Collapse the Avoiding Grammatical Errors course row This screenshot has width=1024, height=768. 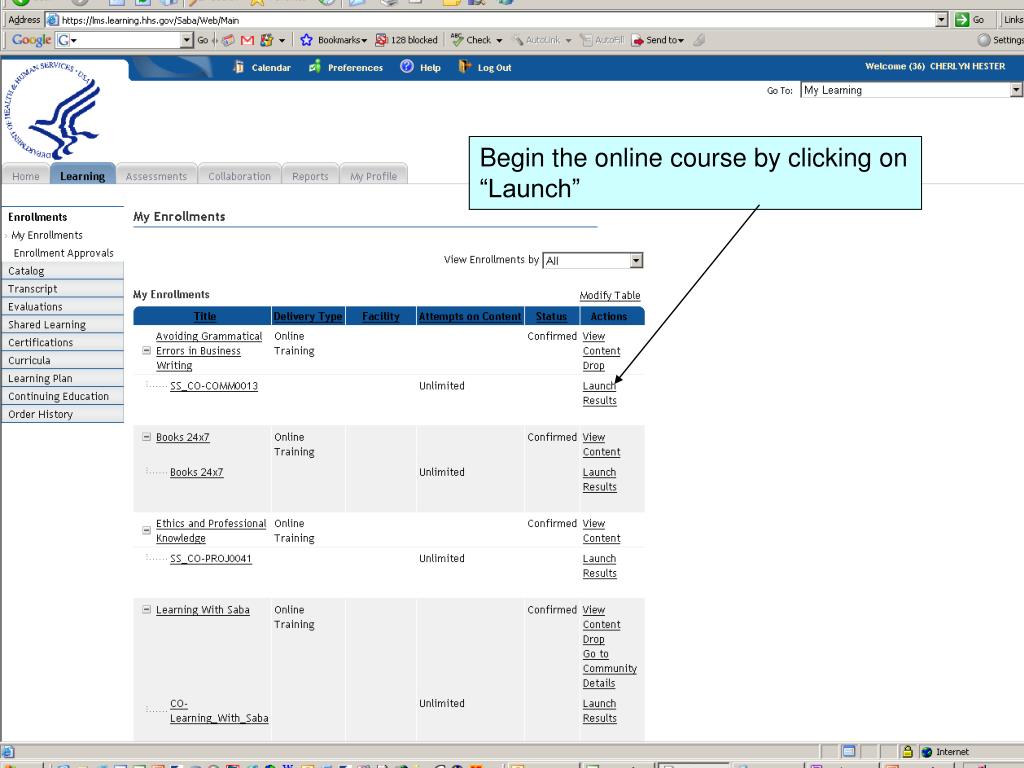(x=147, y=351)
